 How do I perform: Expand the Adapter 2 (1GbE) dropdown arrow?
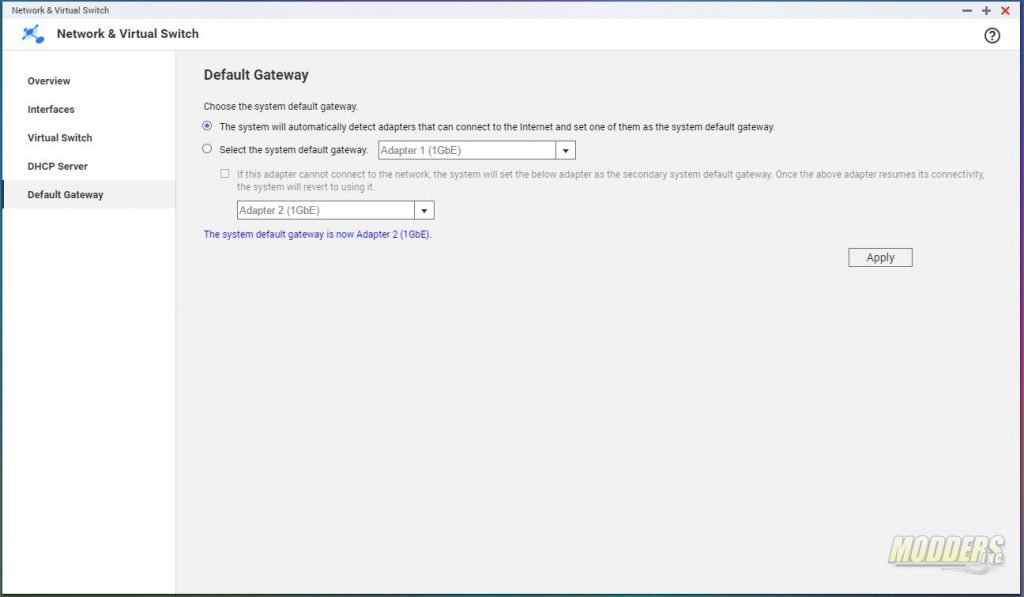(x=424, y=210)
